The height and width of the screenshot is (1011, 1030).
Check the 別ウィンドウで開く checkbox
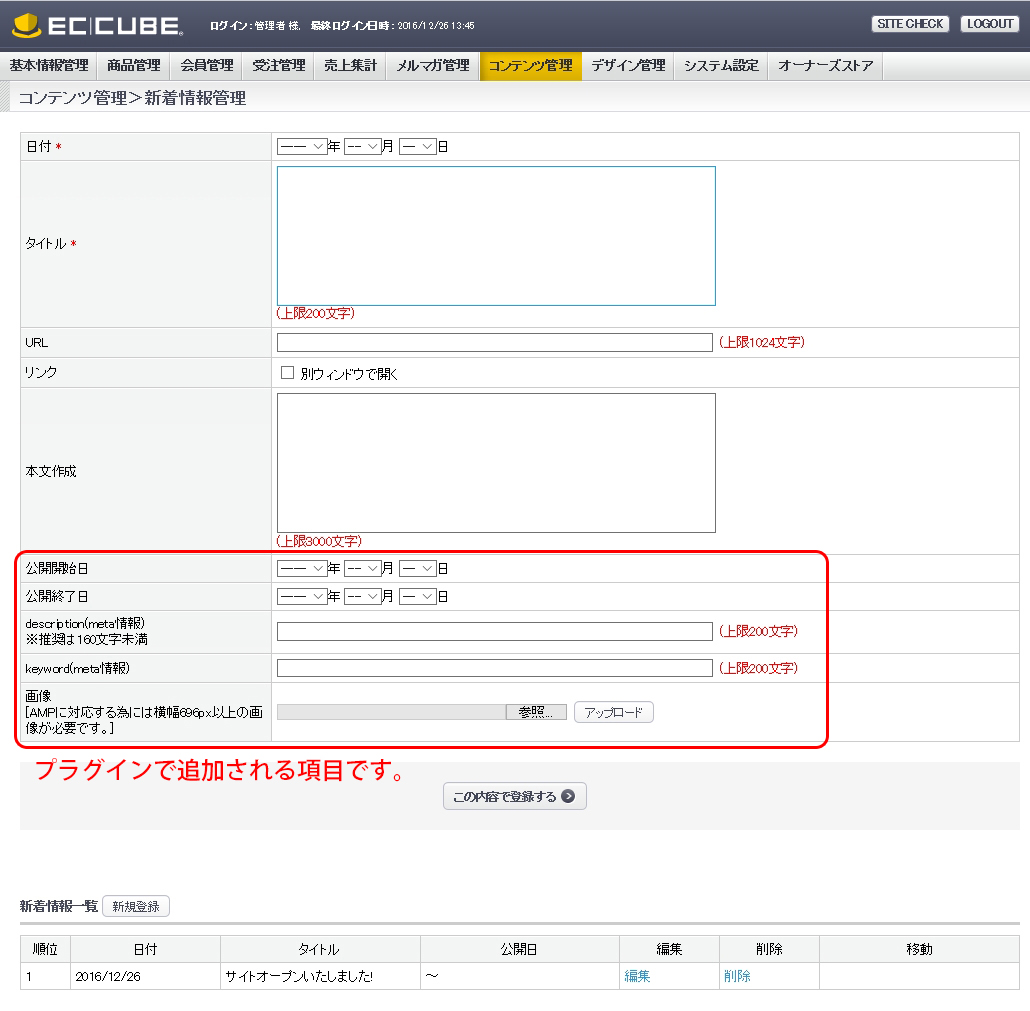click(287, 373)
